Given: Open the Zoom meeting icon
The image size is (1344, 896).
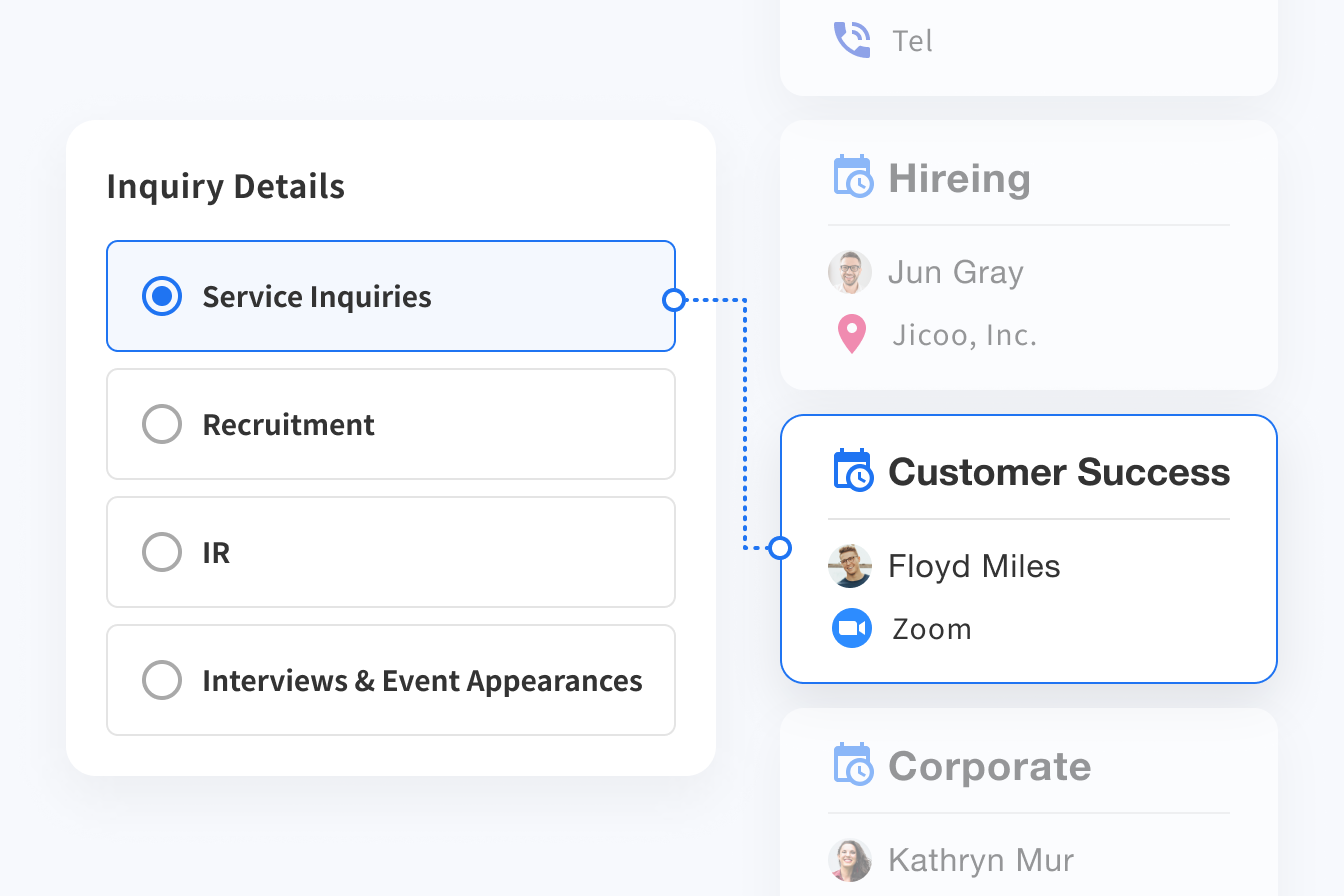Looking at the screenshot, I should (x=851, y=628).
